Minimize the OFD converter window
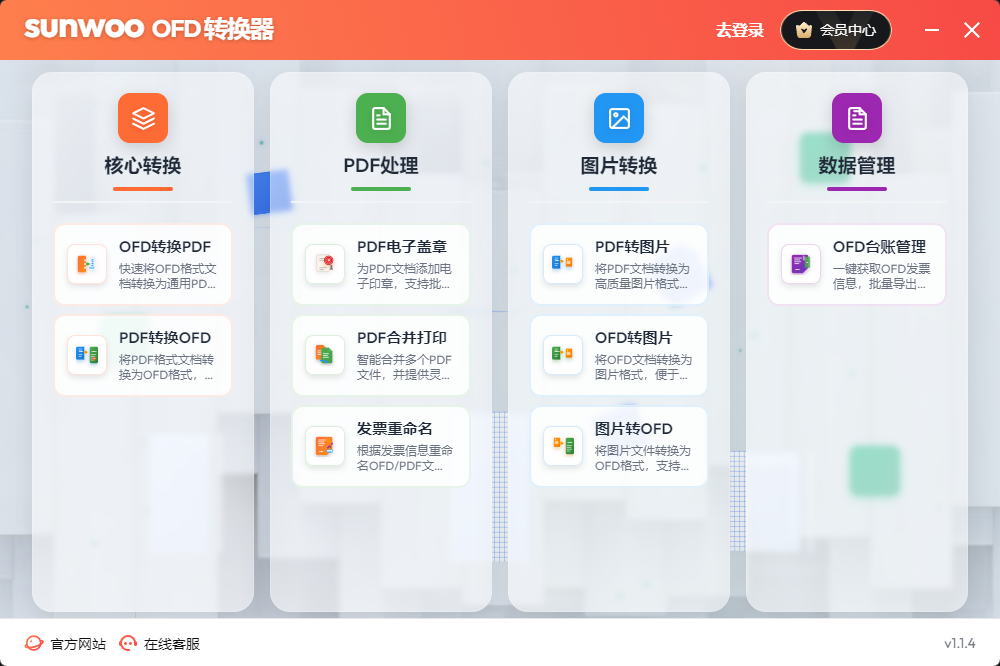 pyautogui.click(x=932, y=30)
